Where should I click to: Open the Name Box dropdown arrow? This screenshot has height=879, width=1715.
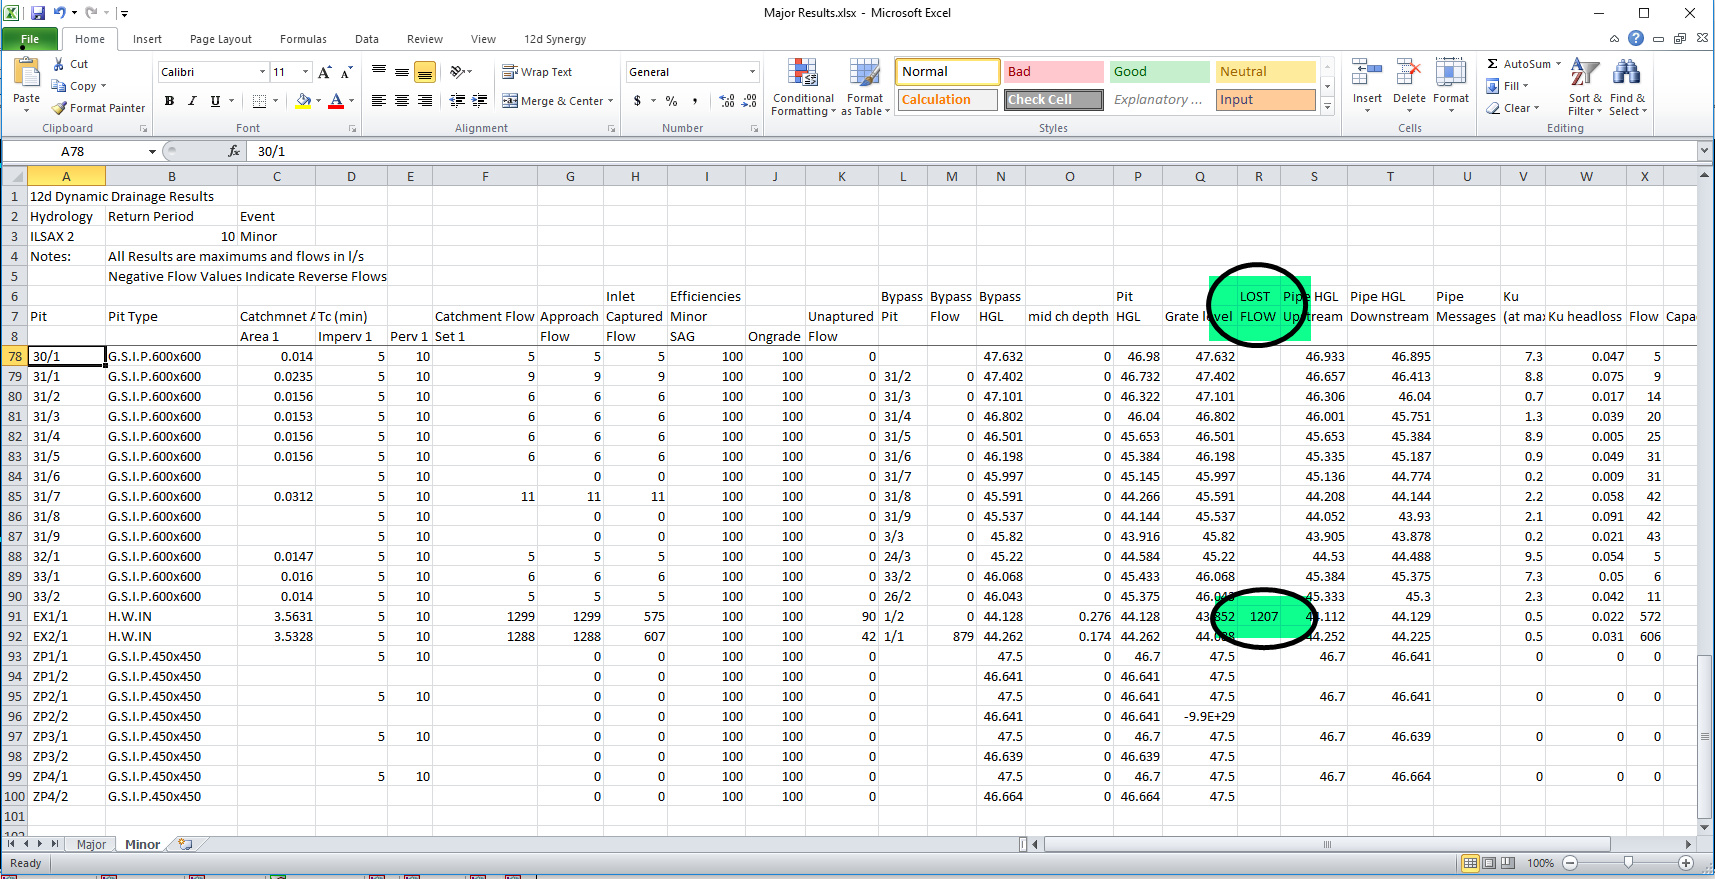152,152
